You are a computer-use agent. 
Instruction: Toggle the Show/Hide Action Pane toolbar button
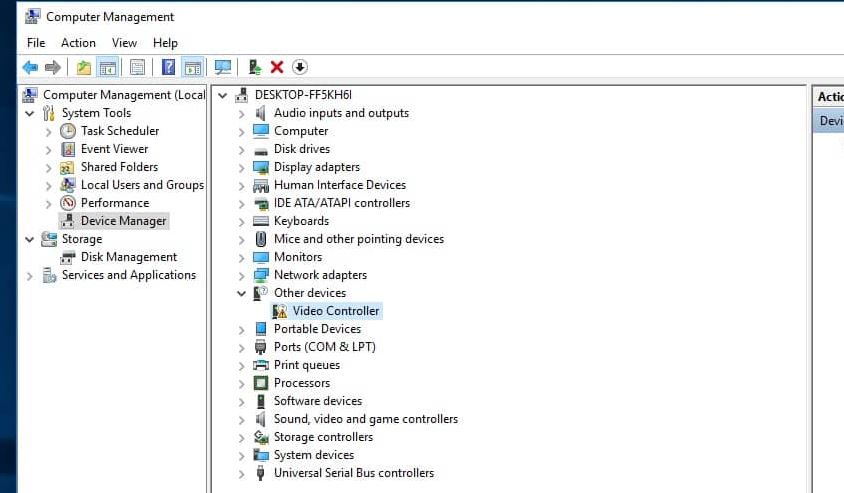point(193,67)
